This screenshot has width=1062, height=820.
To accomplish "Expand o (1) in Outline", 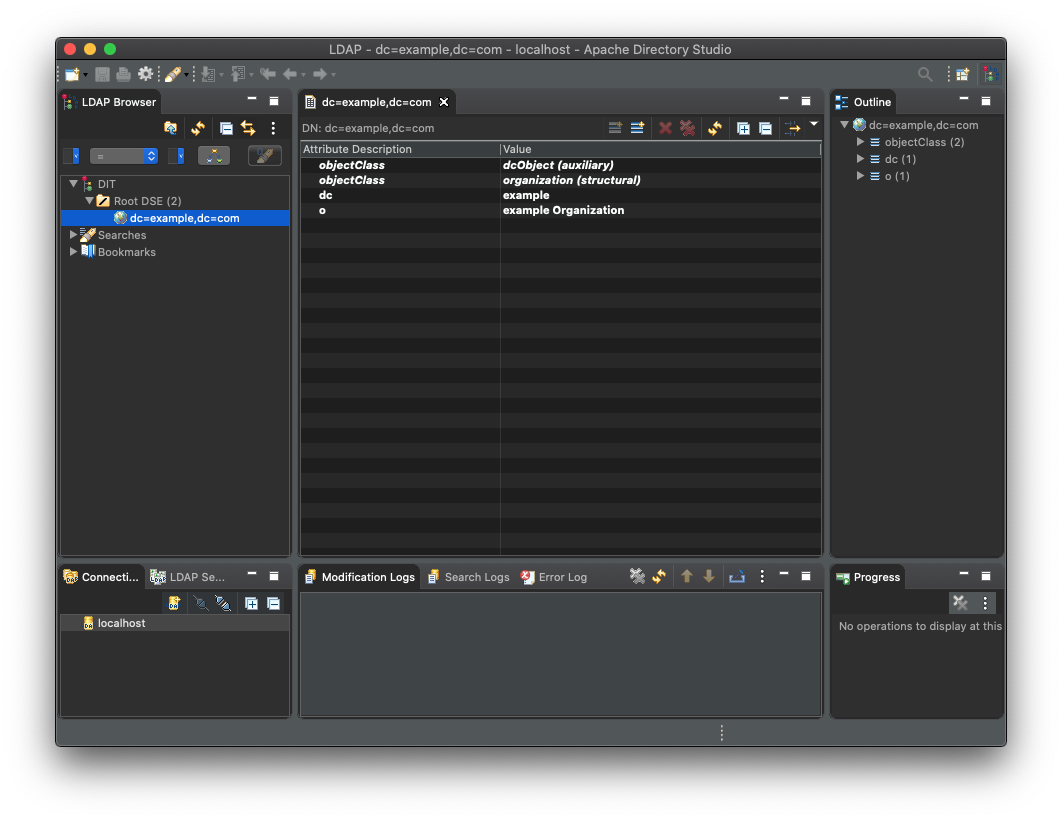I will click(860, 175).
